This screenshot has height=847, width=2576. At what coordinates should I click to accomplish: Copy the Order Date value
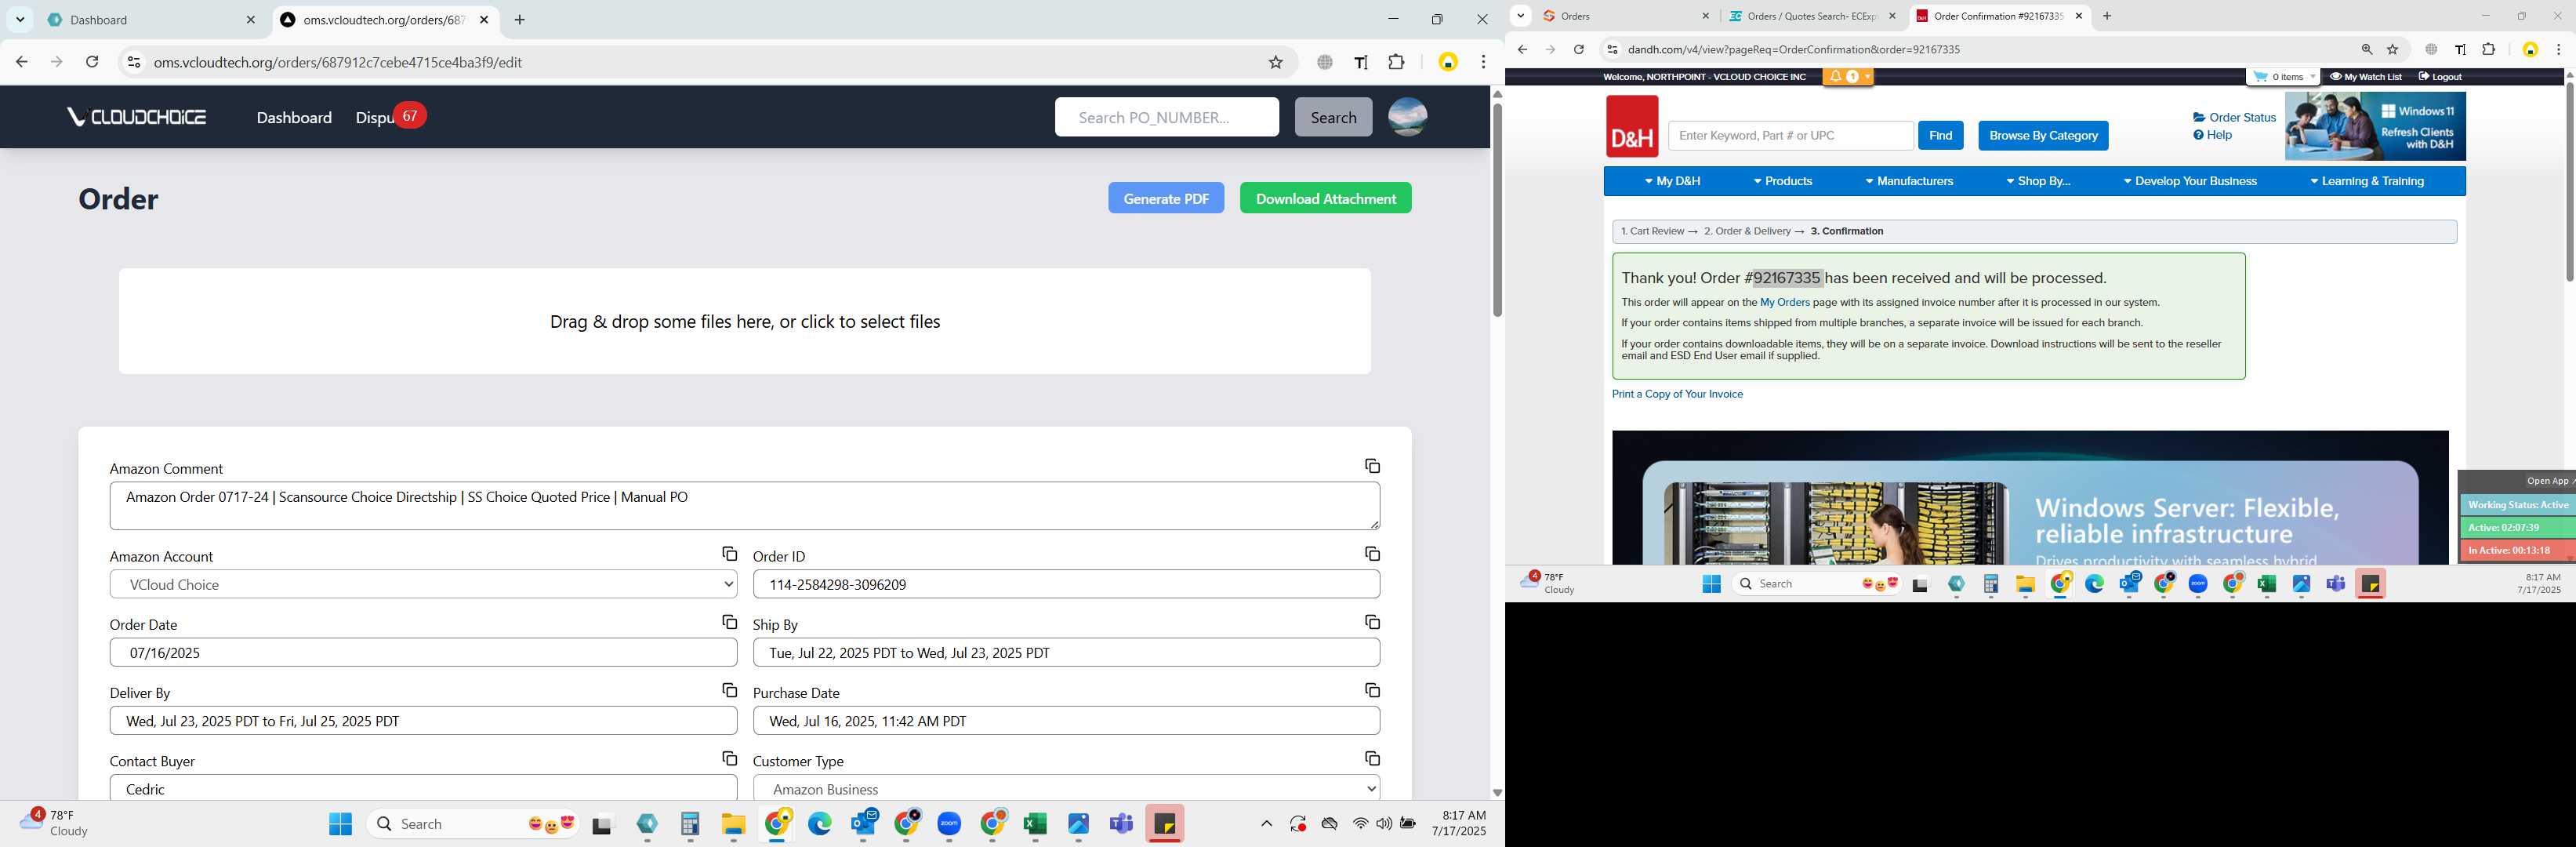pyautogui.click(x=729, y=622)
